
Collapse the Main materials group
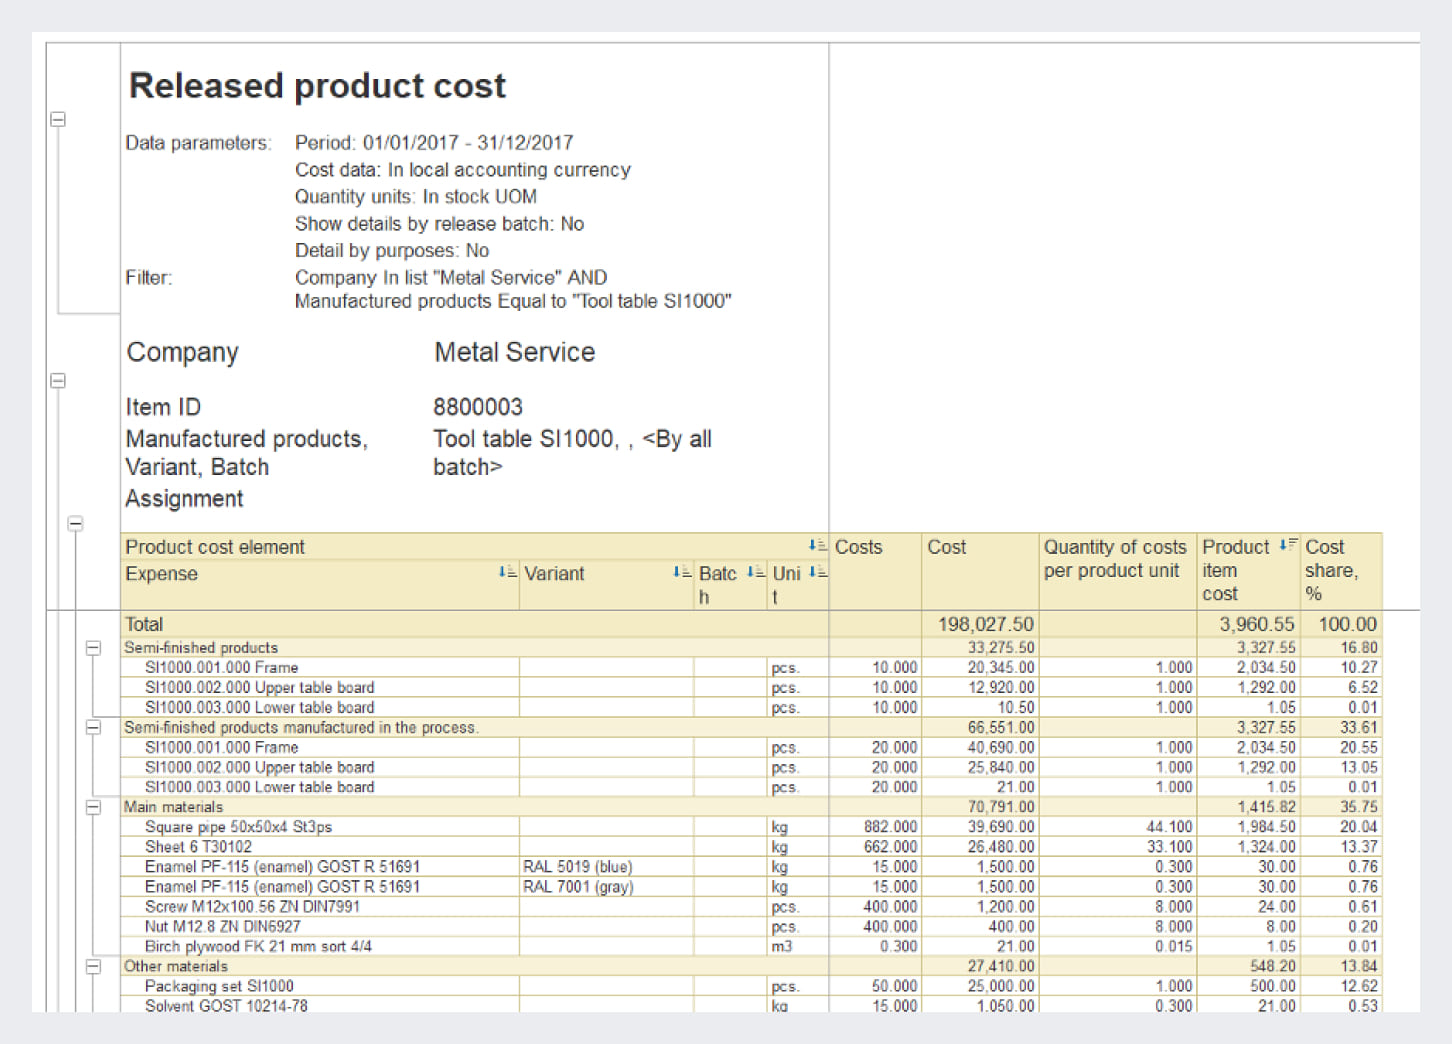93,807
